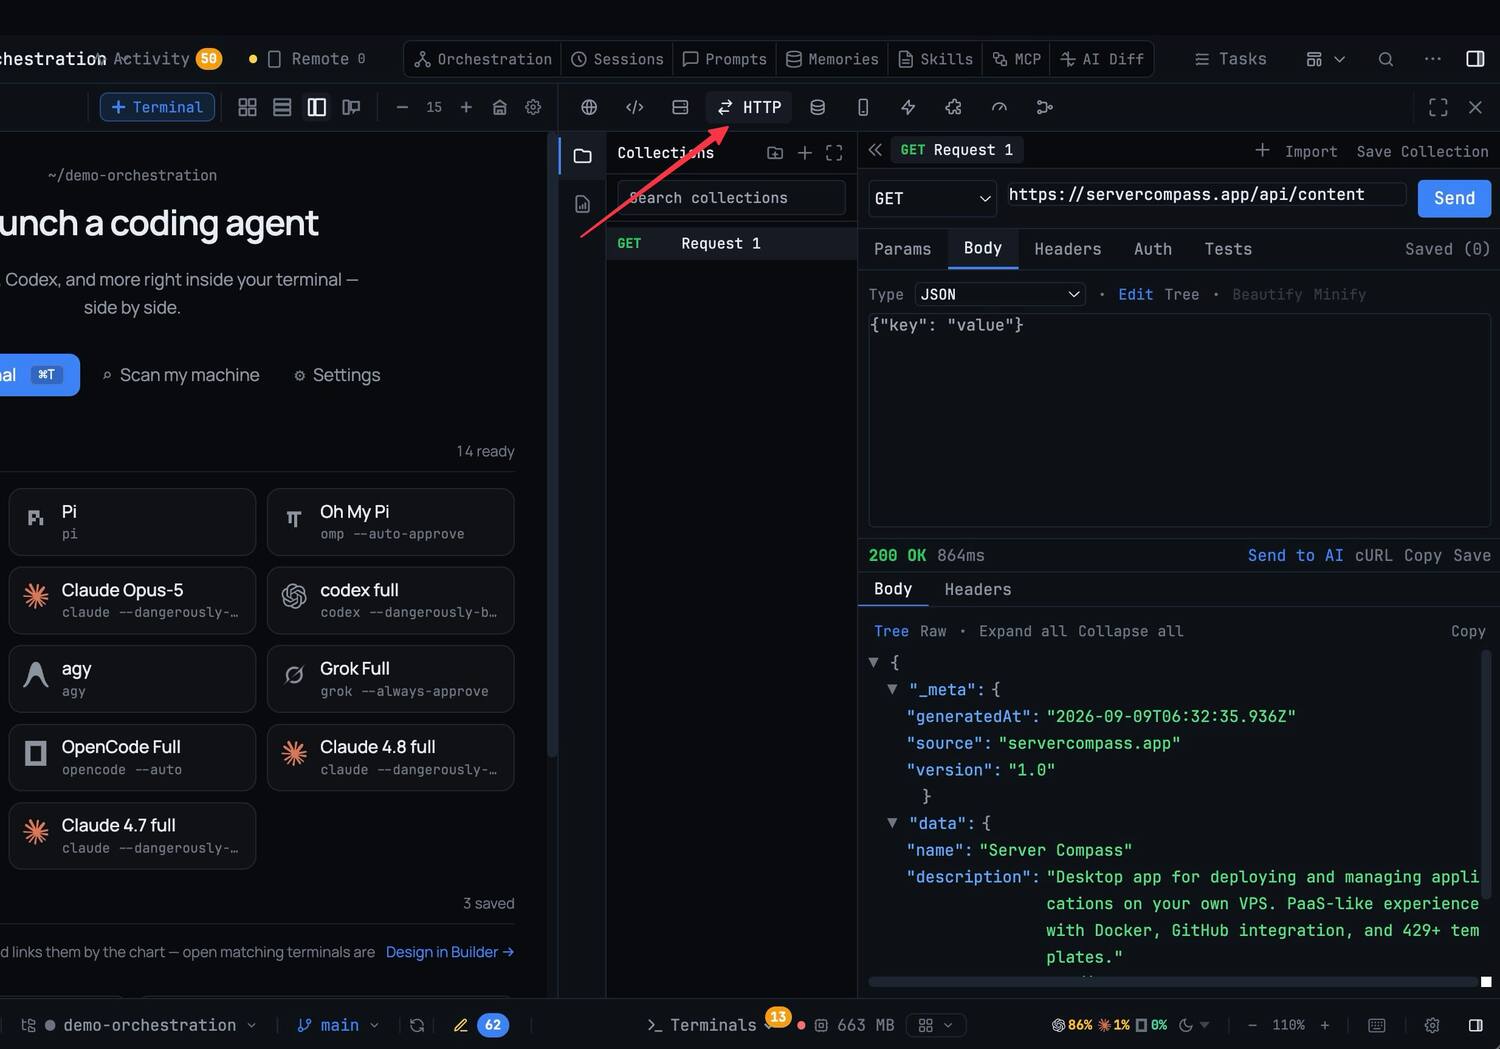Click Send to AI link

(1295, 555)
